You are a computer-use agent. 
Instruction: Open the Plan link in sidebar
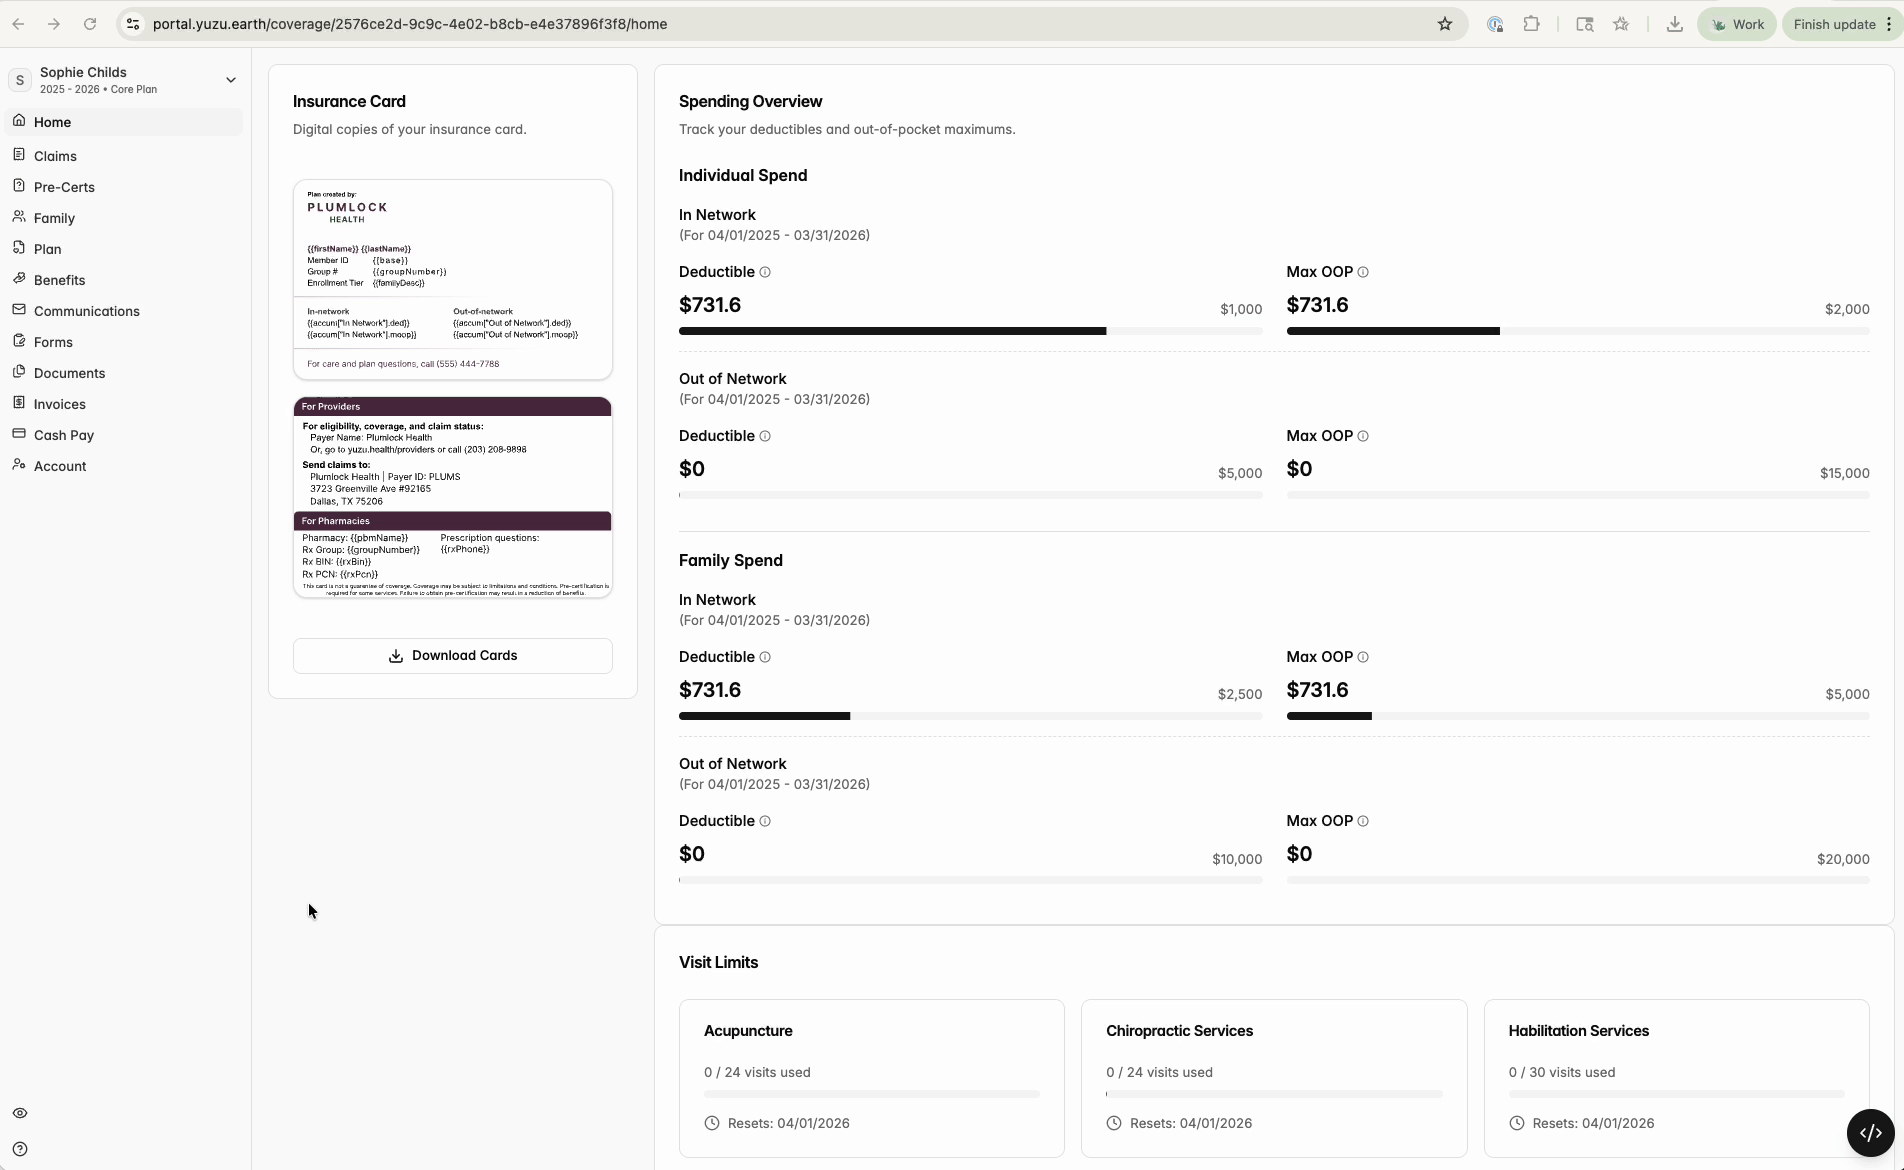click(x=47, y=249)
